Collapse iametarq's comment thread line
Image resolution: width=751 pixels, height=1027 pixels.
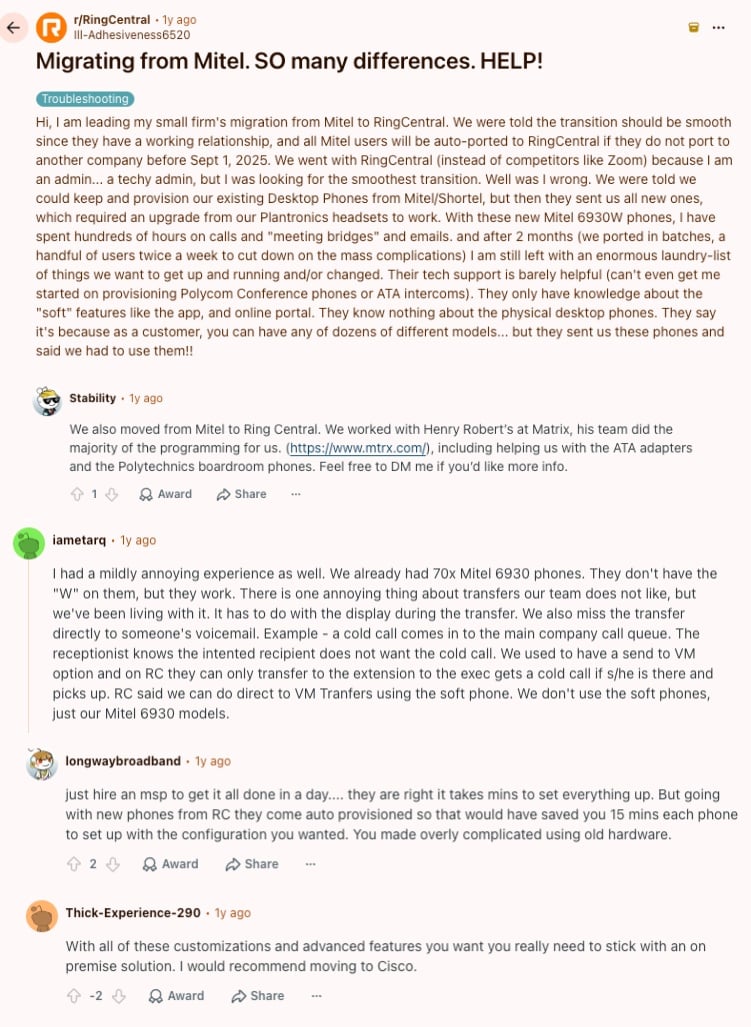(x=28, y=646)
